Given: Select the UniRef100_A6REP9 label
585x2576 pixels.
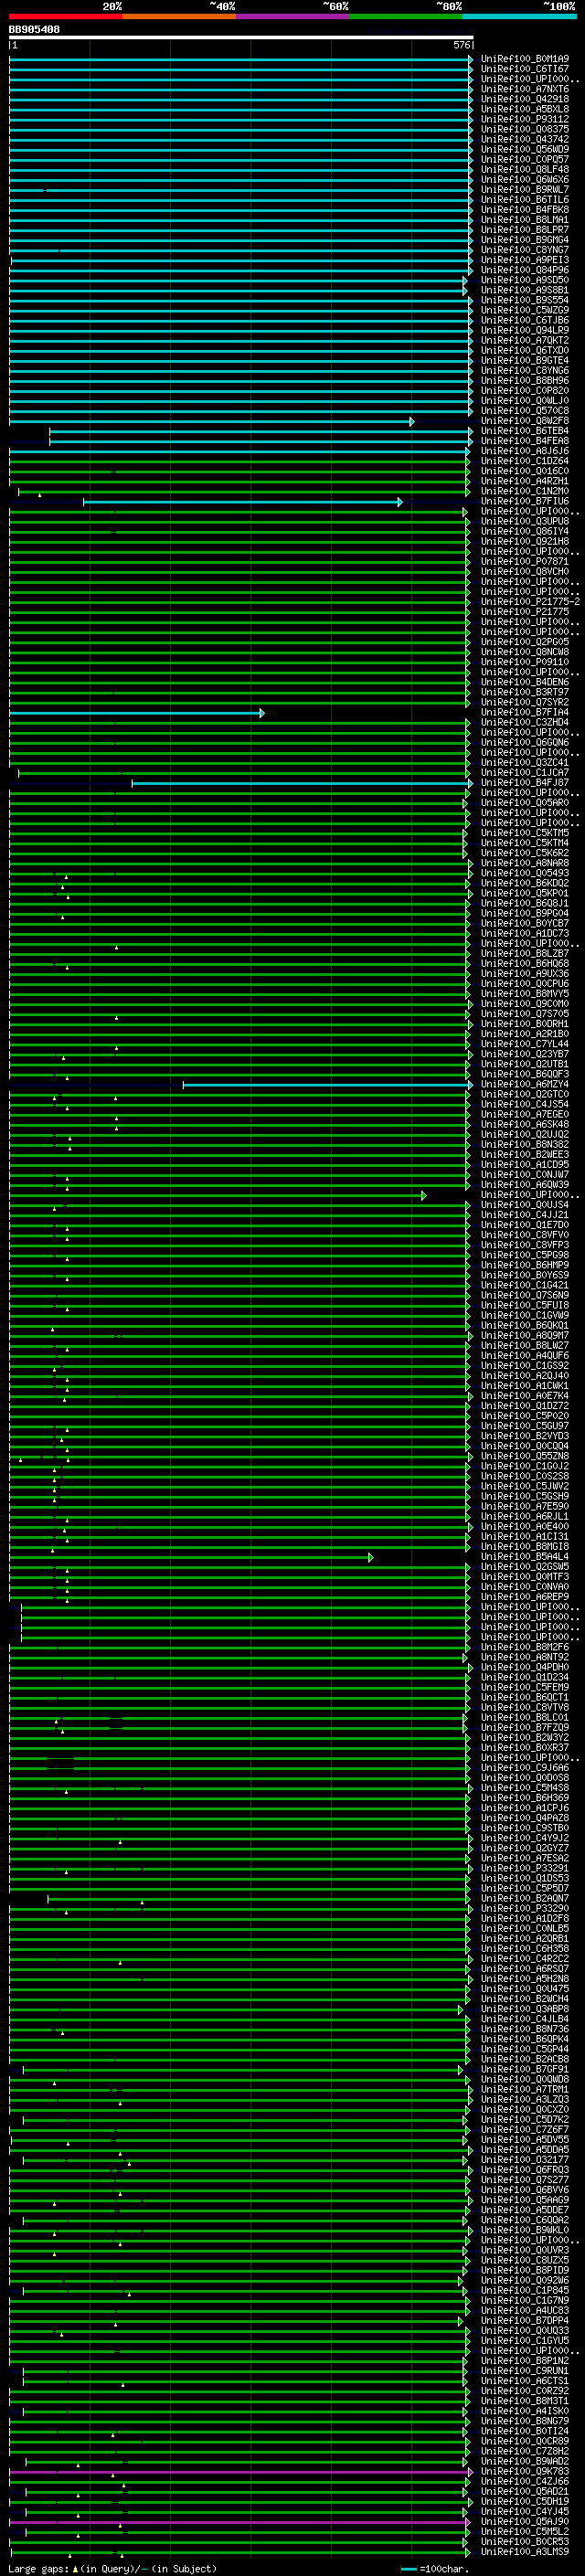Looking at the screenshot, I should point(524,1597).
